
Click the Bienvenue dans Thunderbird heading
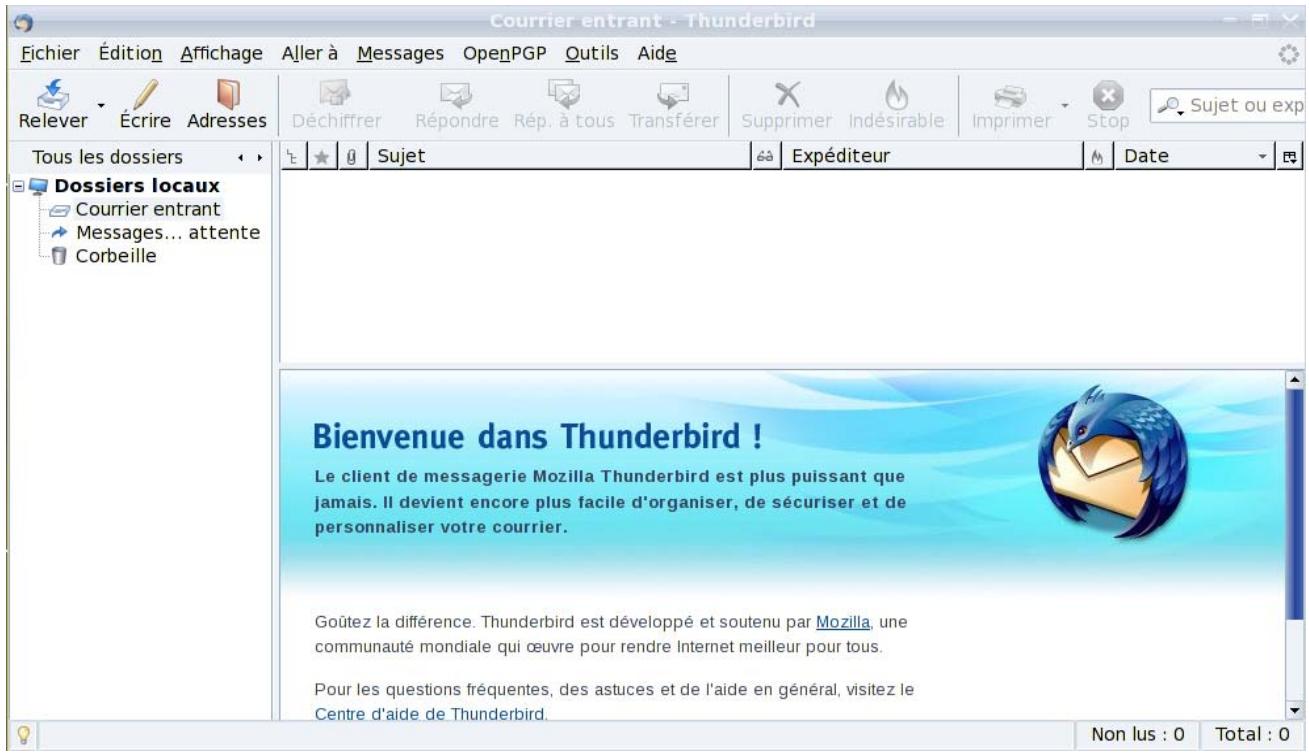[x=539, y=436]
